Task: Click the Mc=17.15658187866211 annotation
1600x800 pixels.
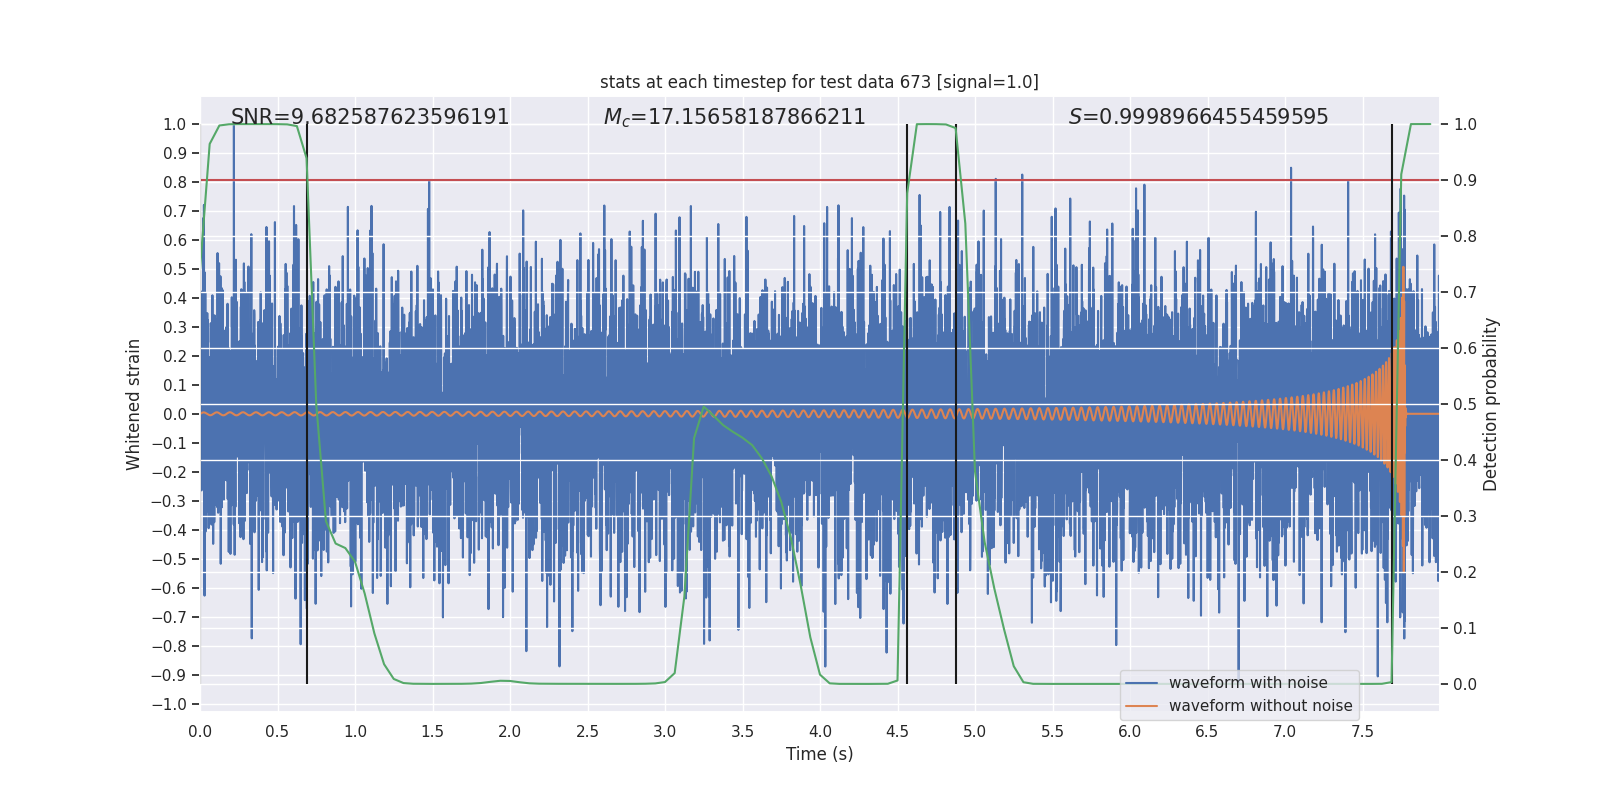Action: point(734,117)
